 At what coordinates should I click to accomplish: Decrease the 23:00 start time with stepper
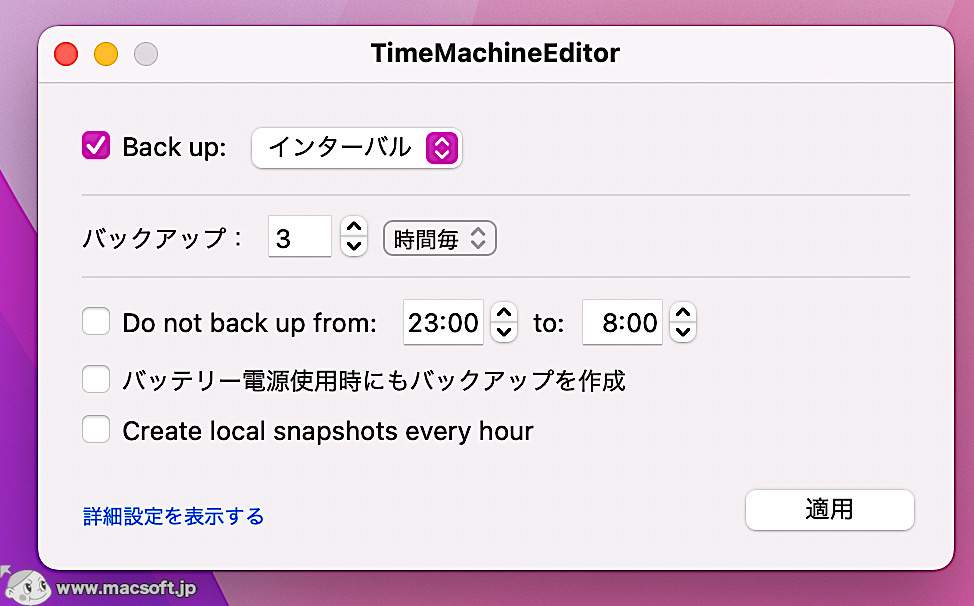click(x=503, y=330)
